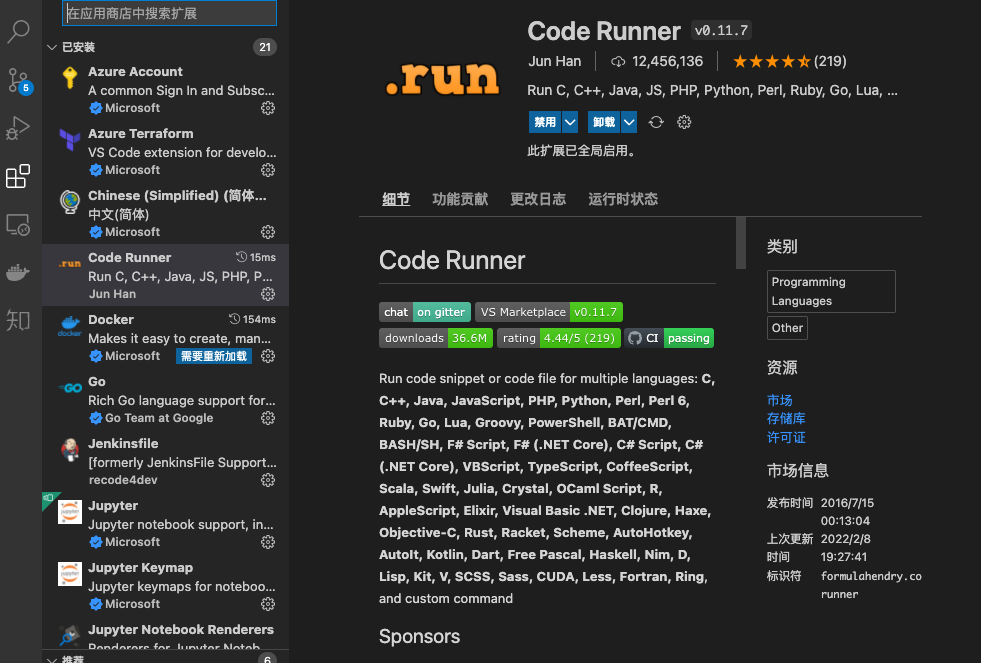This screenshot has height=663, width=981.
Task: Open the 存储库 resource link
Action: tap(786, 418)
